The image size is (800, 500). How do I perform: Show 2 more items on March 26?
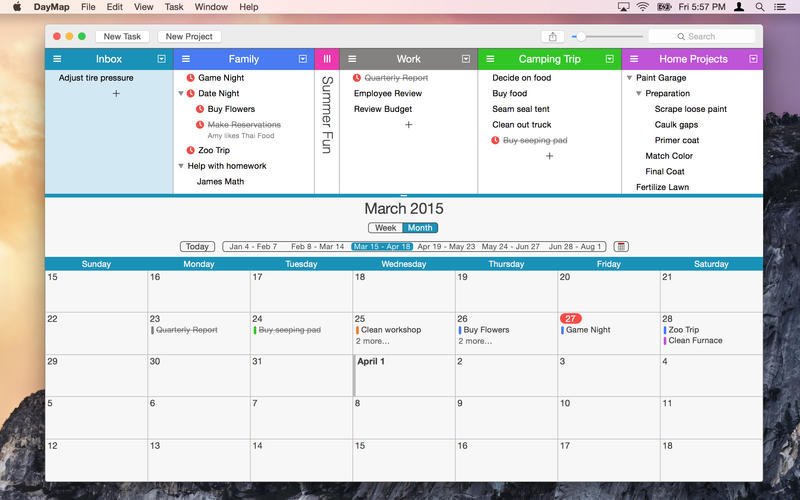pyautogui.click(x=475, y=341)
